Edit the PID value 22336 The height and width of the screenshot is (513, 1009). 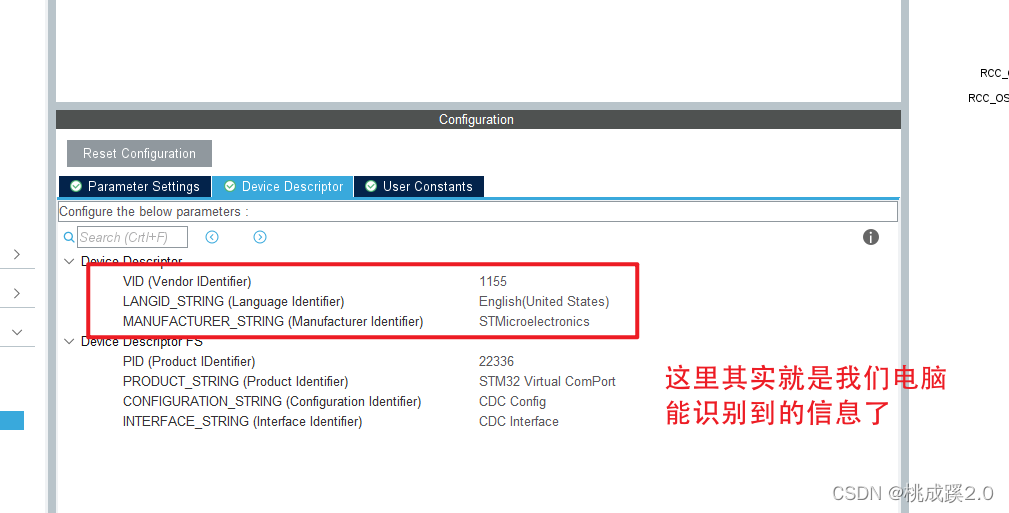tap(496, 361)
